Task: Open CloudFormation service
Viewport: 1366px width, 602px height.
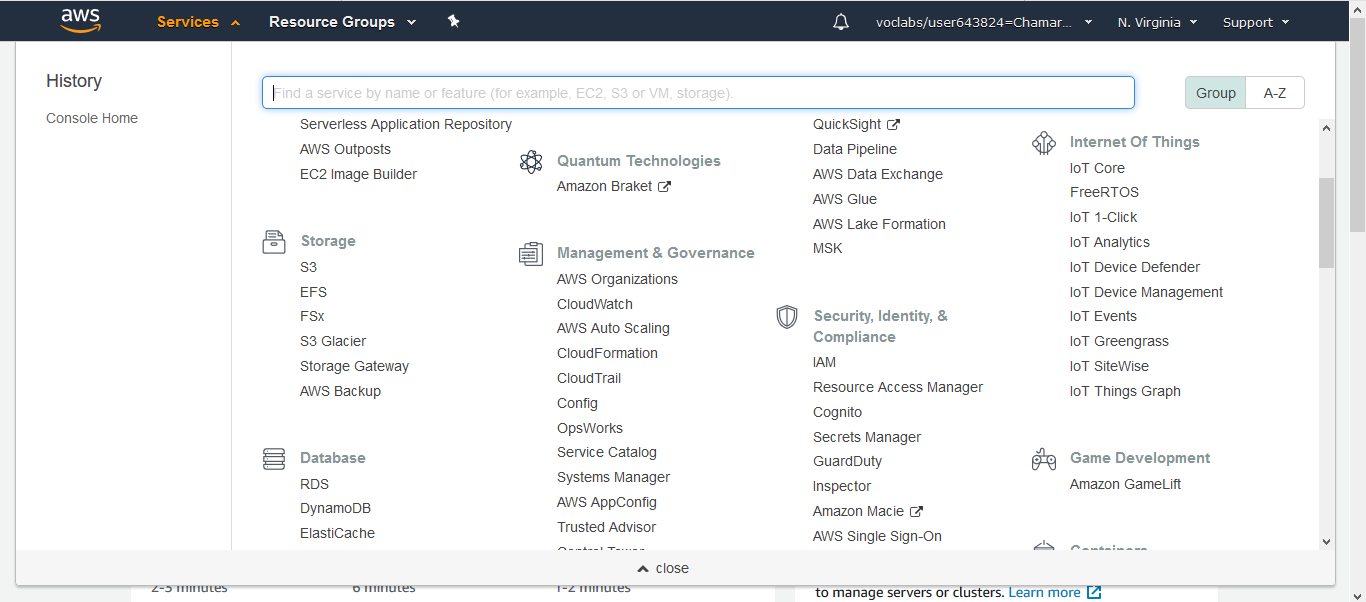Action: point(607,353)
